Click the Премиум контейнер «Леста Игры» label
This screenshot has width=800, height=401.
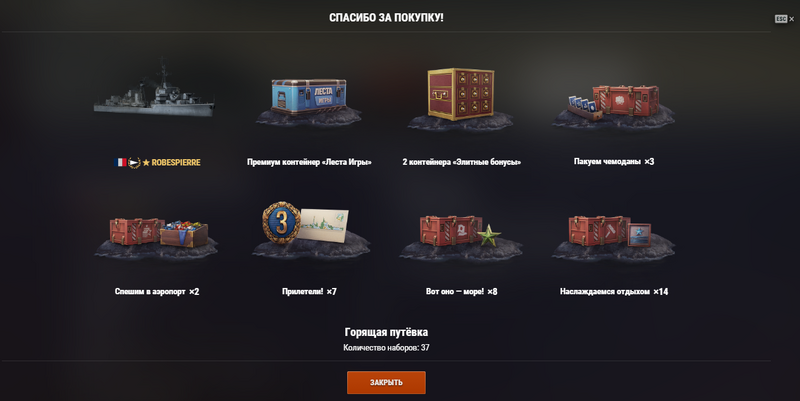[x=309, y=162]
